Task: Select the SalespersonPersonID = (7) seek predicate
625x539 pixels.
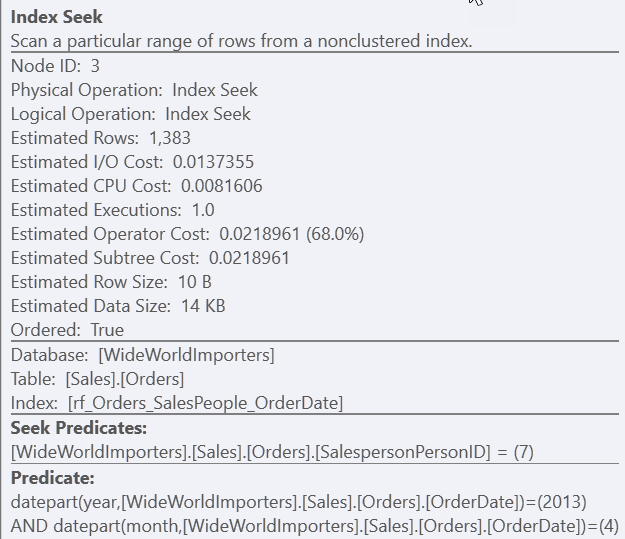Action: 272,452
